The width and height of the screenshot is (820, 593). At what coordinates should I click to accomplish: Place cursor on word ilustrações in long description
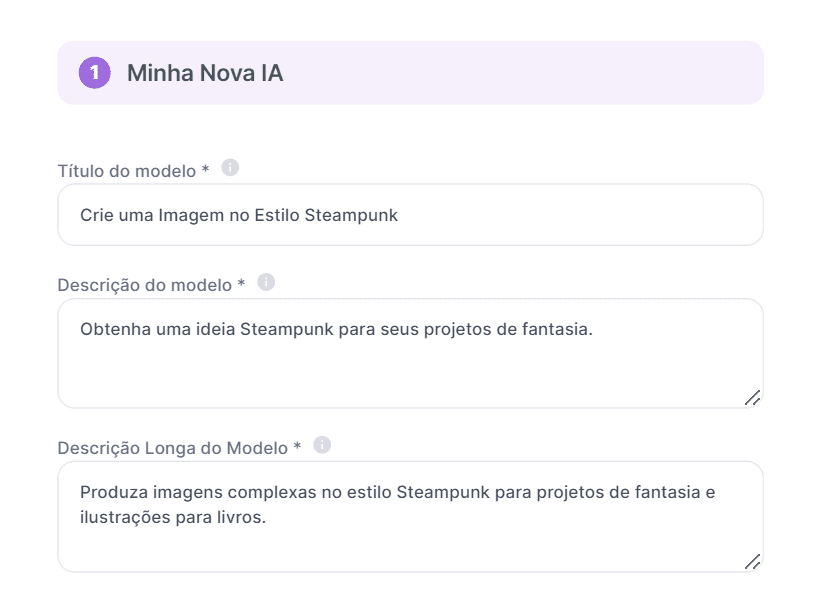[121, 518]
